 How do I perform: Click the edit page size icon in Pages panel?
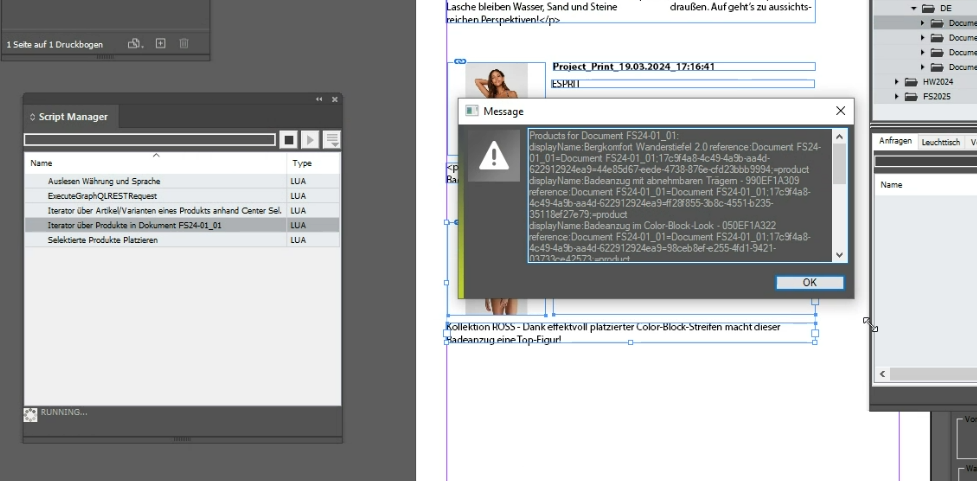[x=135, y=44]
